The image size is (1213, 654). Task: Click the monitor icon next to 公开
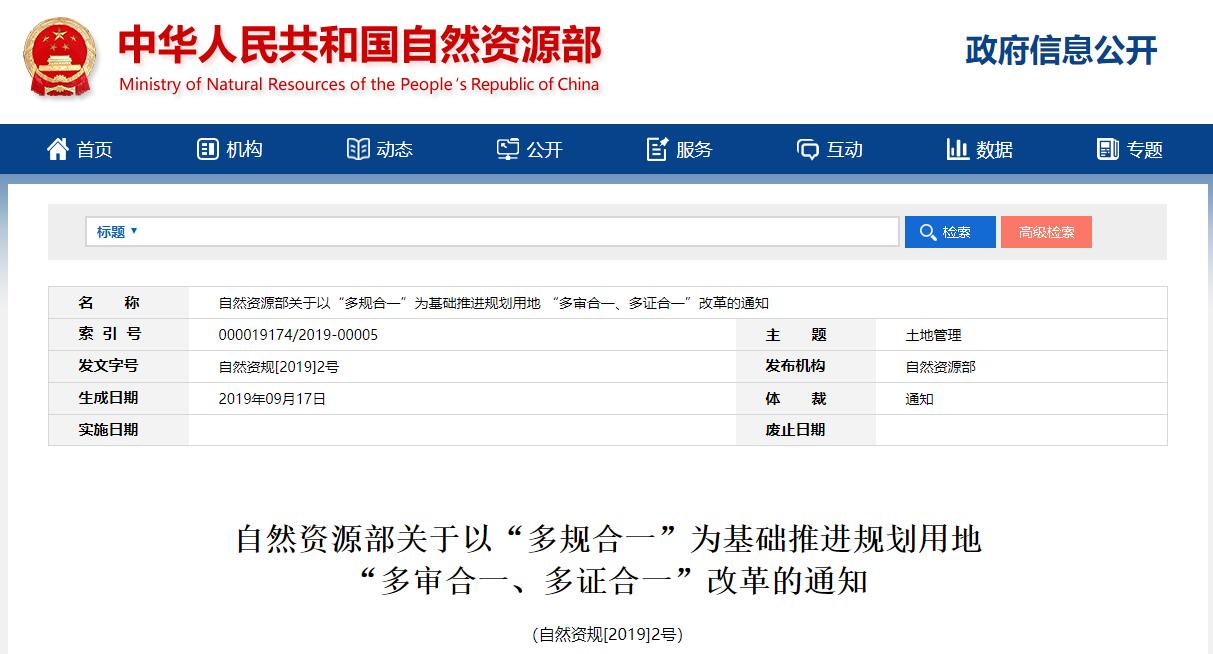coord(508,149)
